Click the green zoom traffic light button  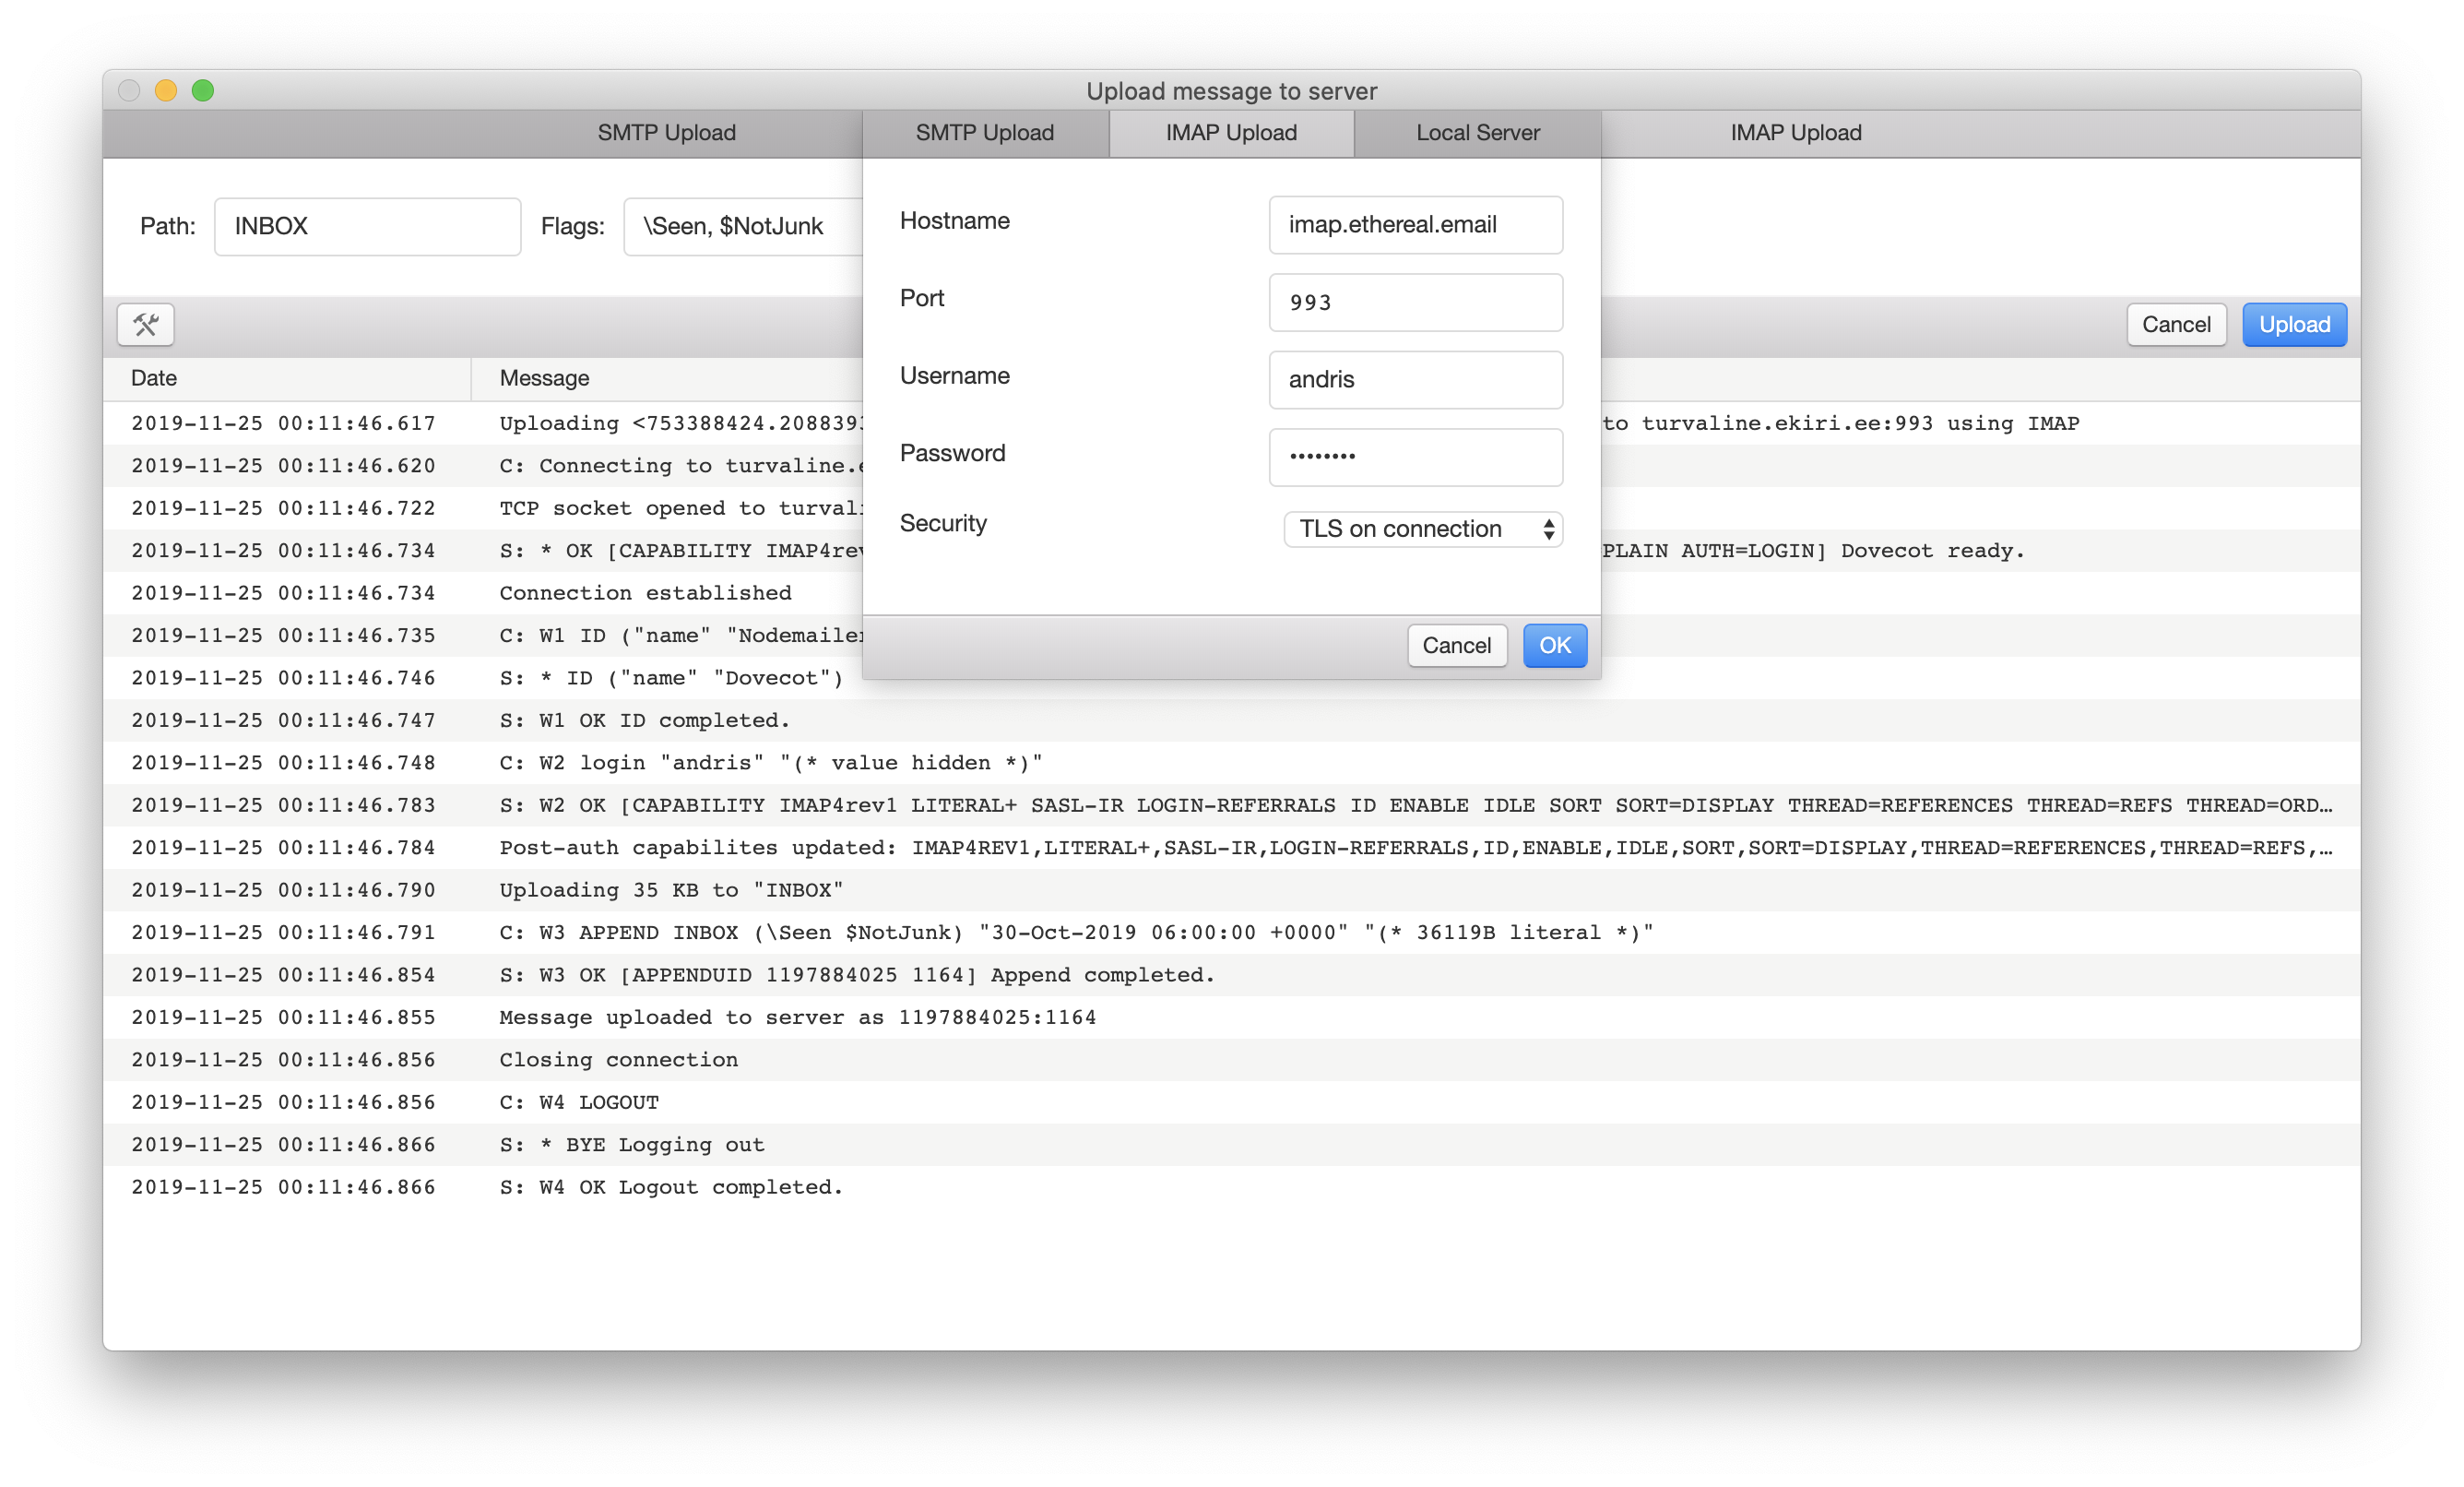tap(204, 90)
